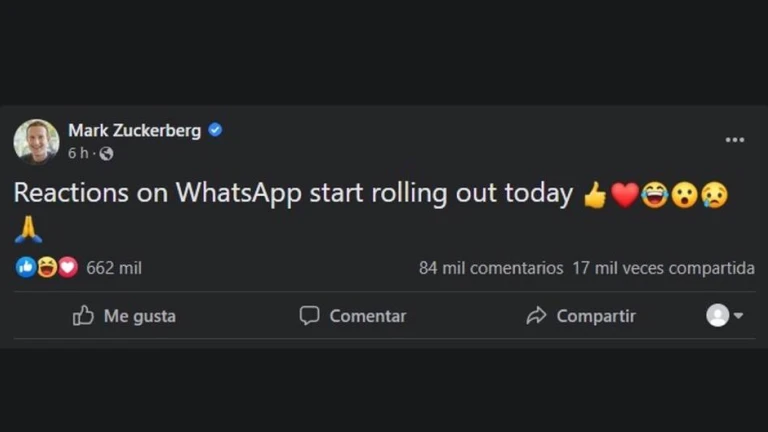
Task: Click the blue Like reaction icon
Action: pyautogui.click(x=26, y=268)
